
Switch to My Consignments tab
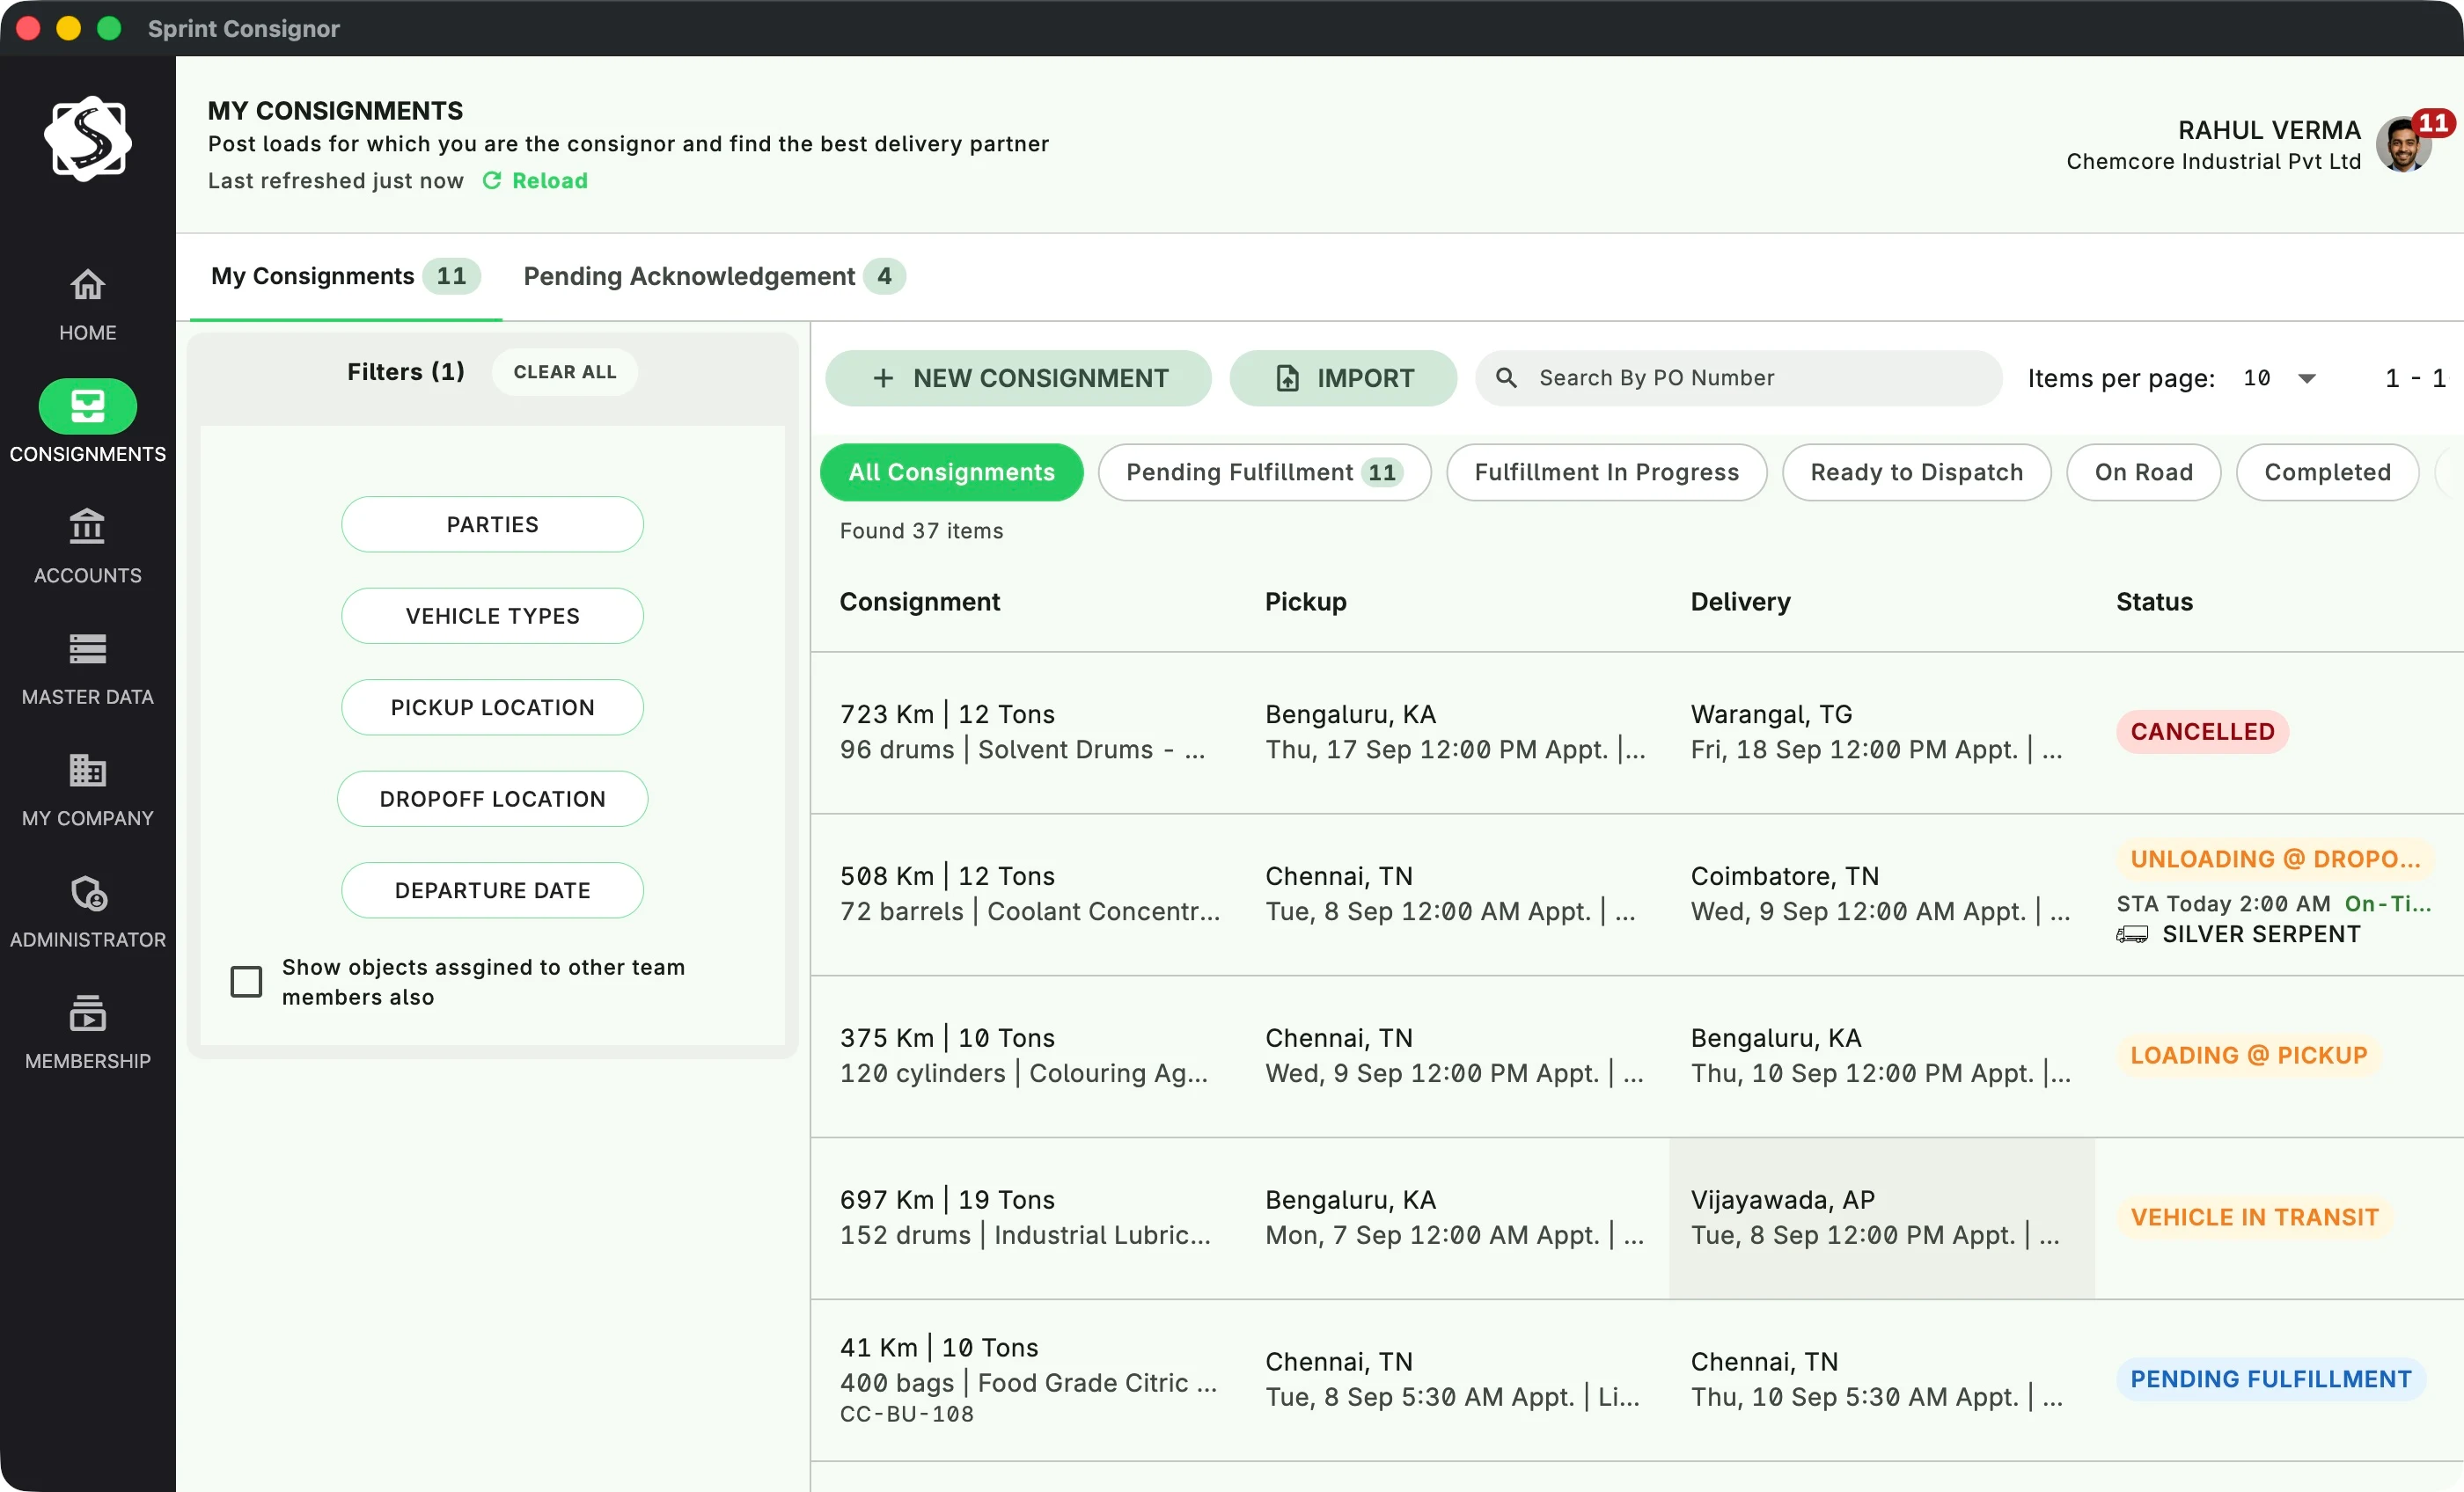click(345, 277)
